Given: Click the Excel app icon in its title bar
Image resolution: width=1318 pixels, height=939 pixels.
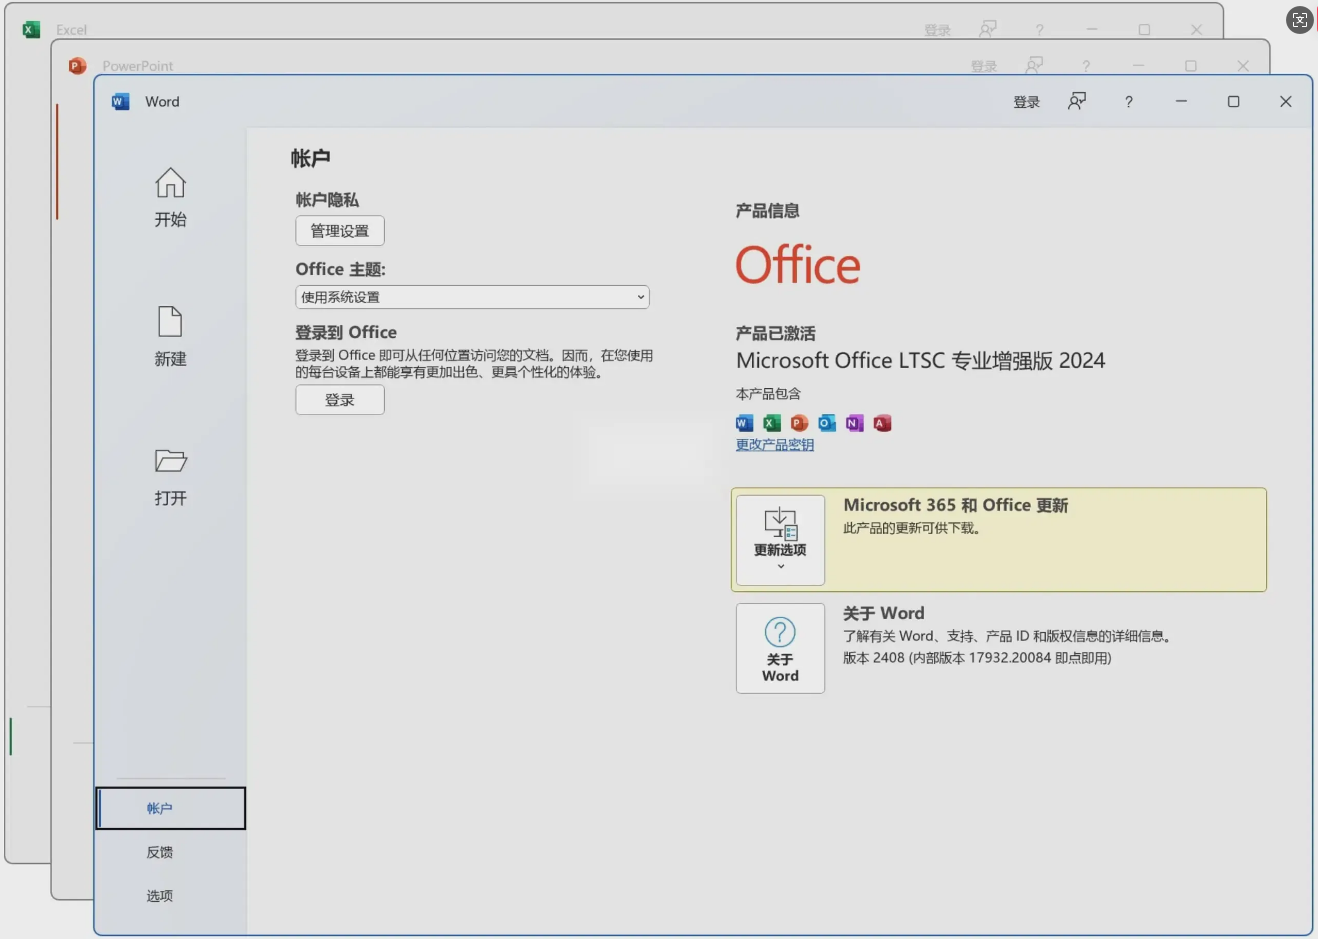Looking at the screenshot, I should coord(31,30).
